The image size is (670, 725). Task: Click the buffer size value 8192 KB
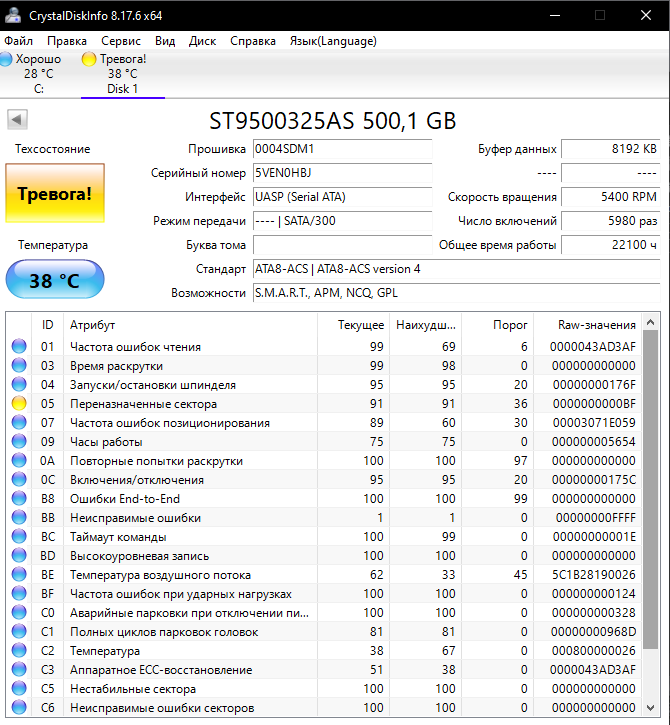click(x=611, y=149)
